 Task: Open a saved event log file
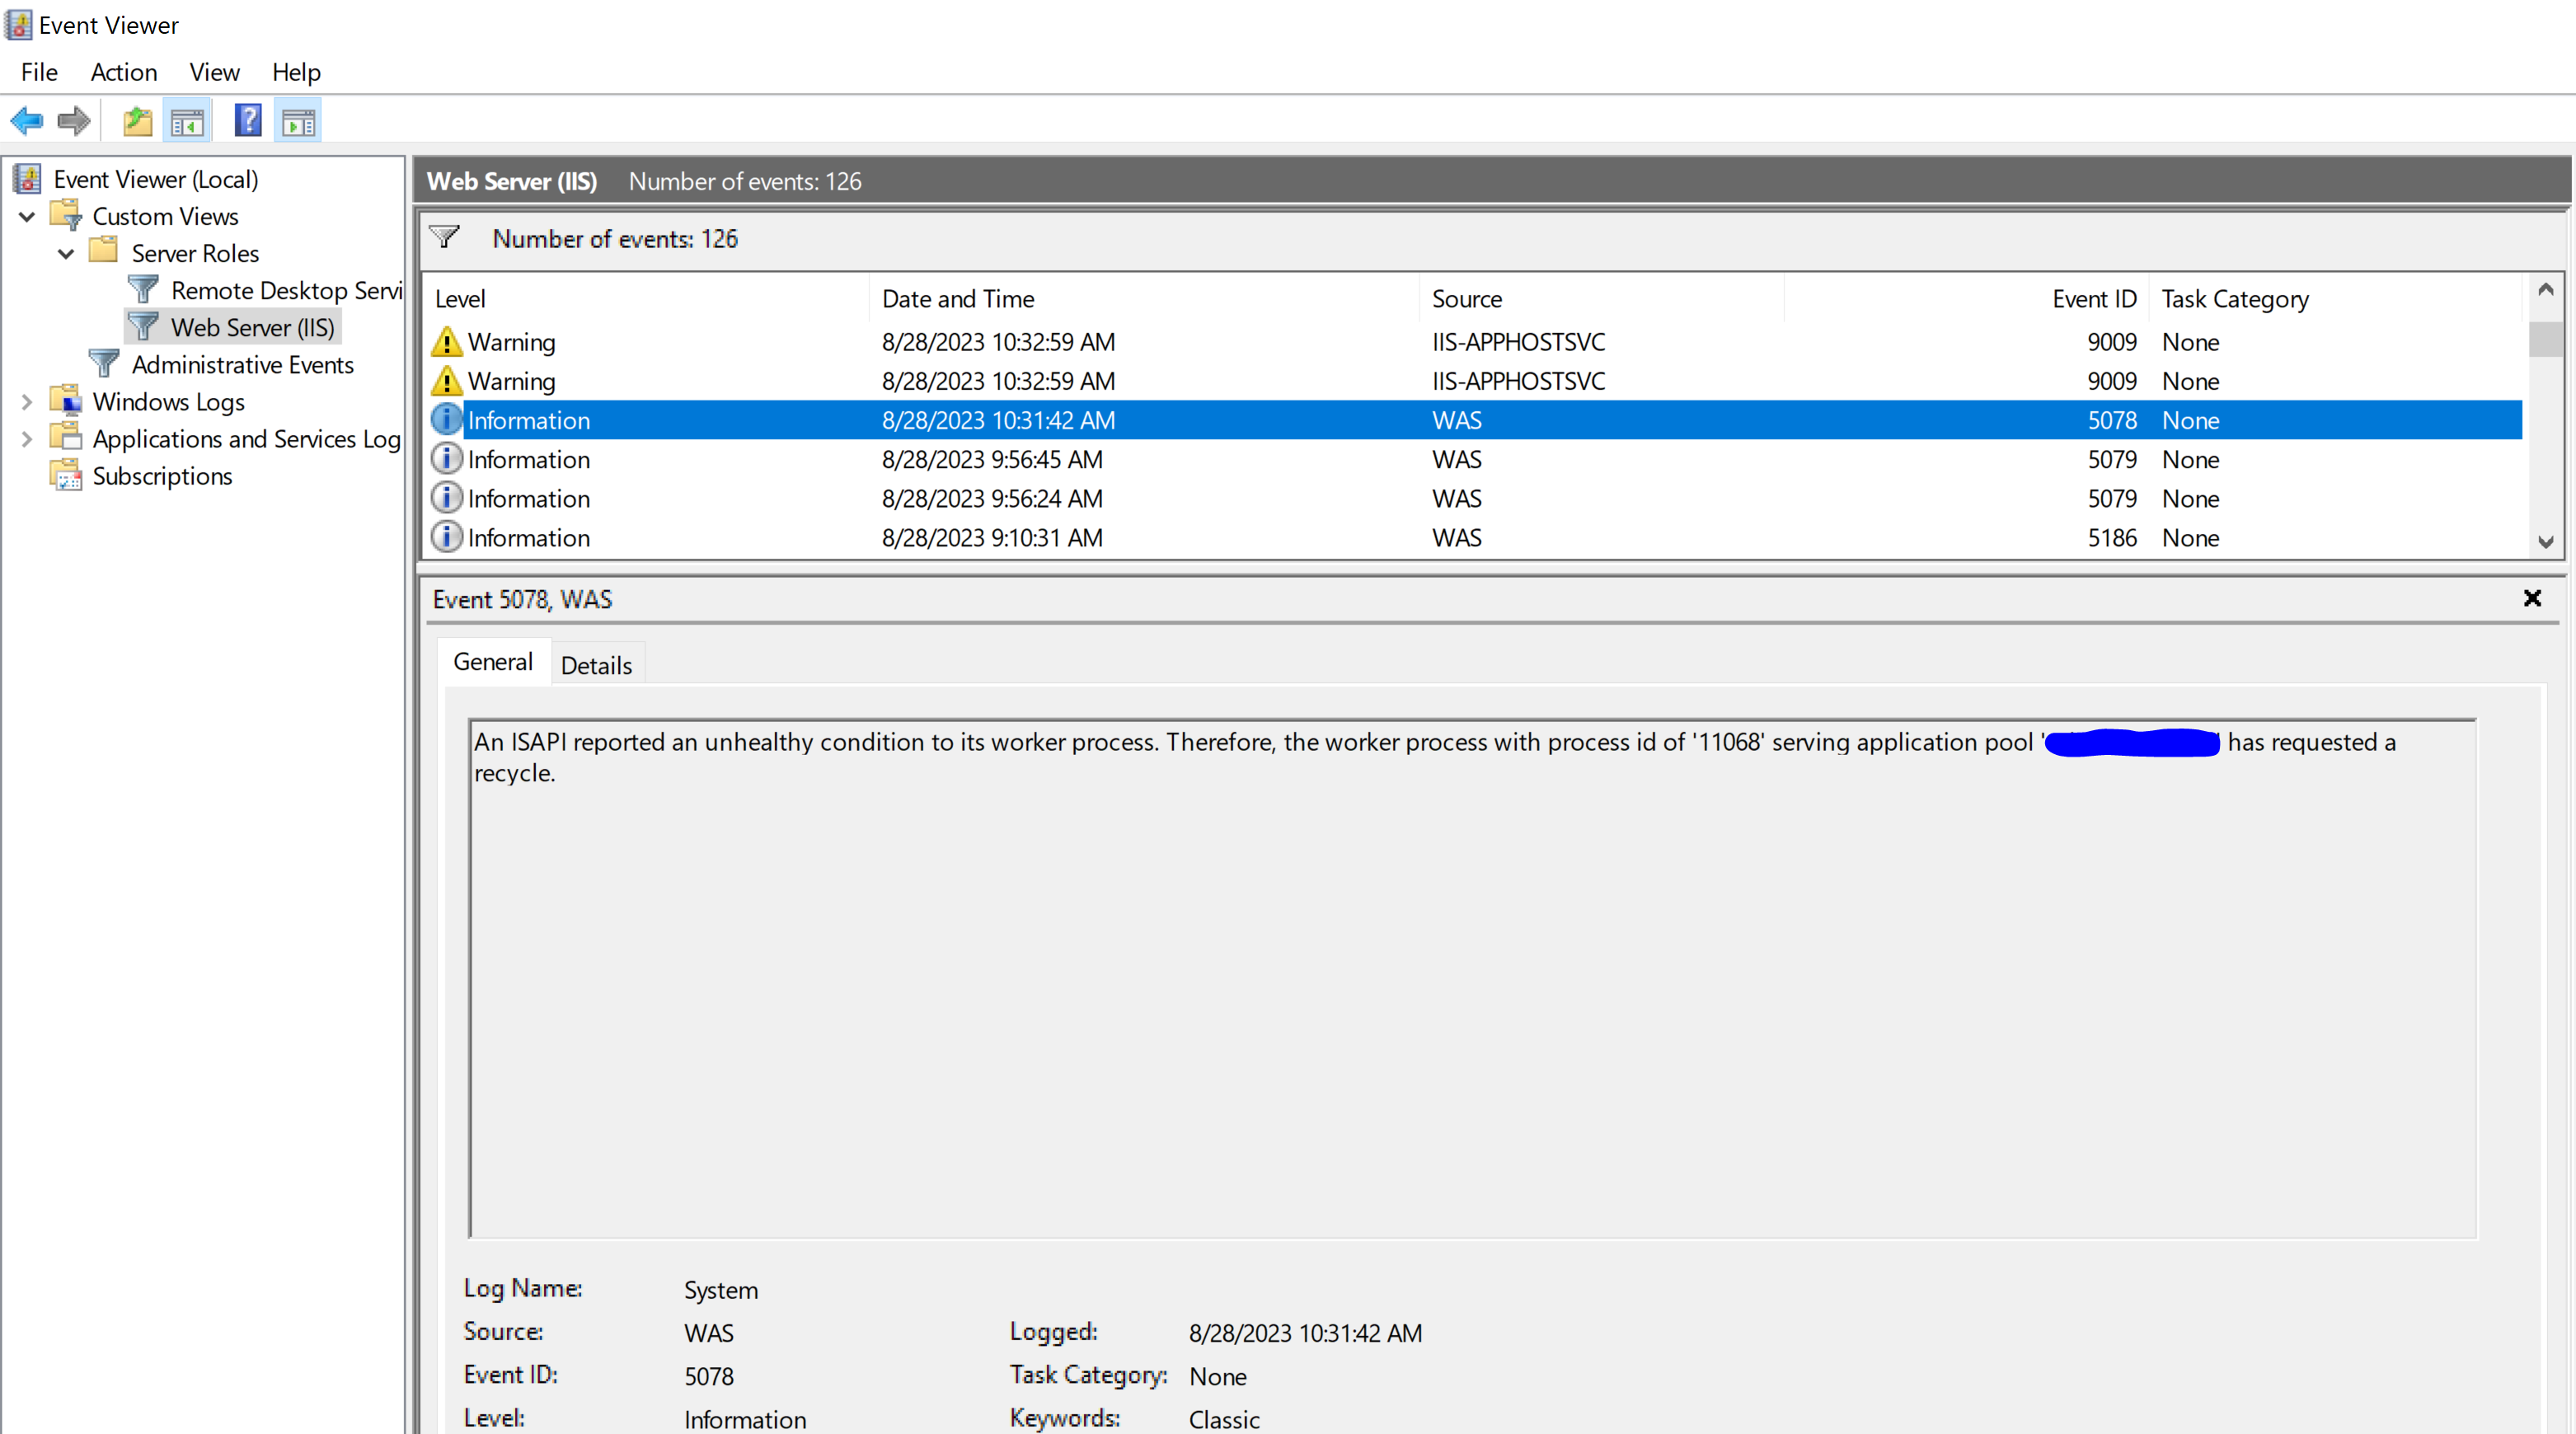pyautogui.click(x=137, y=120)
